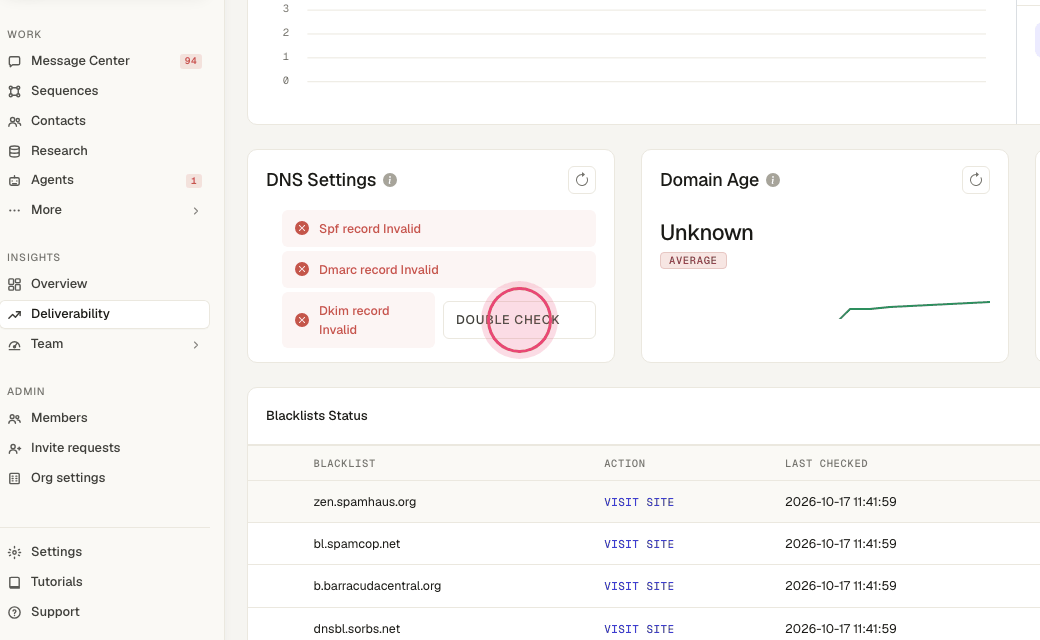Click Dmarc record Invalid message

[x=379, y=270]
